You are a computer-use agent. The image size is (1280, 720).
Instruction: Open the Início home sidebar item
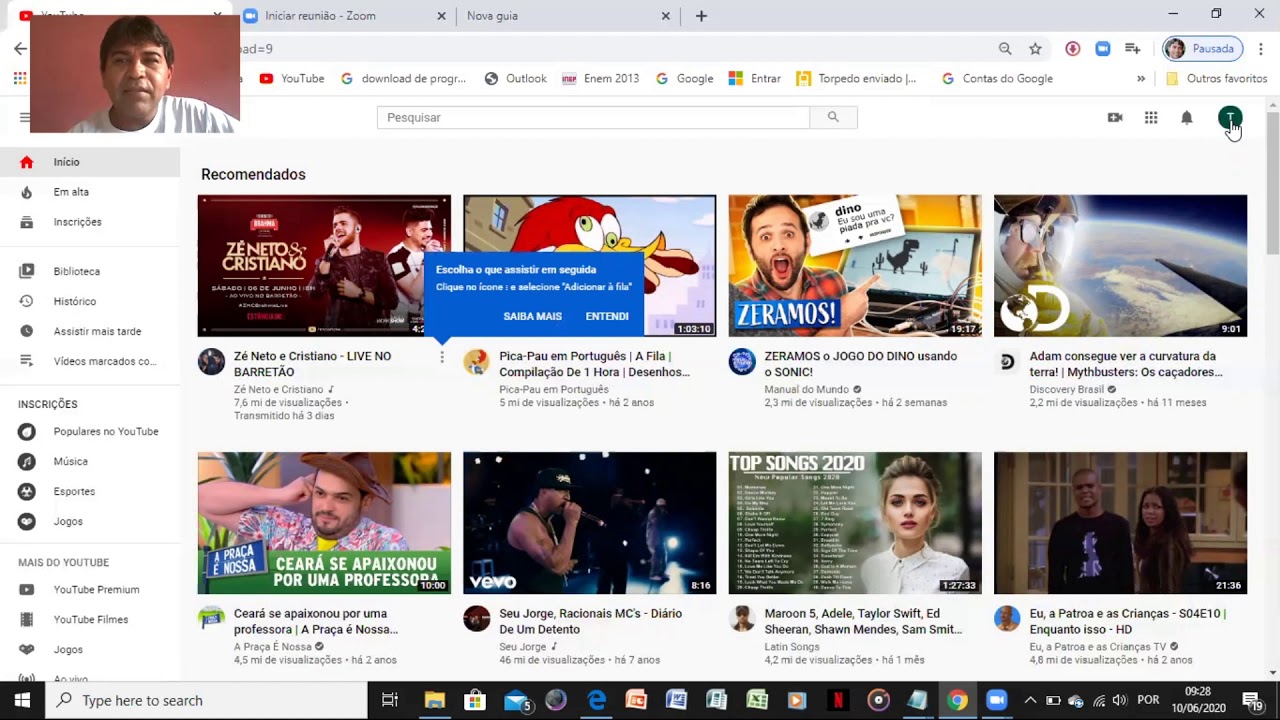point(90,162)
